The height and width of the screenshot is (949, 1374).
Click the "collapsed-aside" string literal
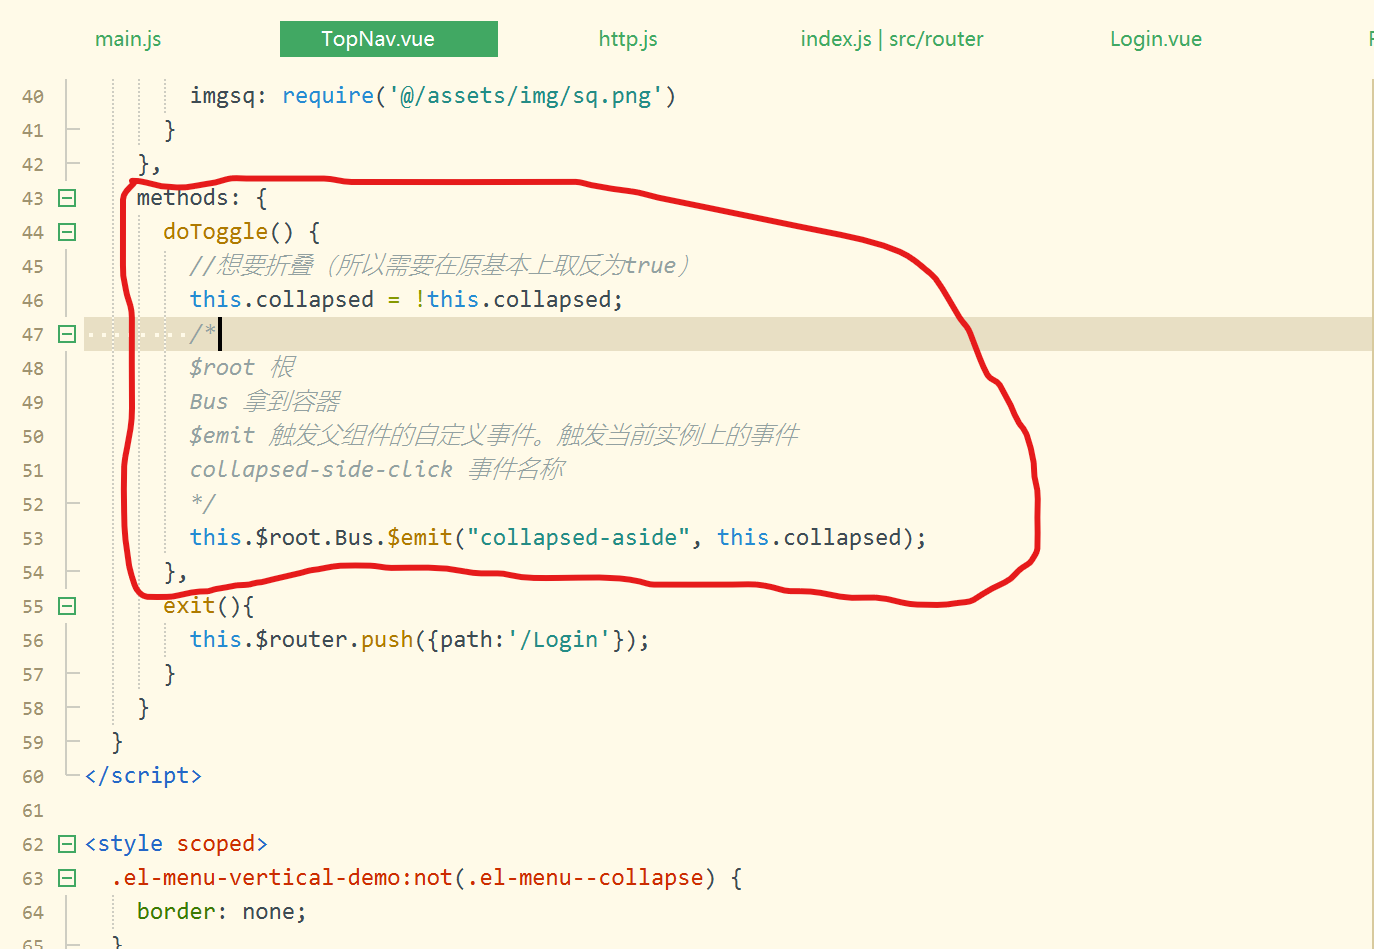pyautogui.click(x=578, y=538)
